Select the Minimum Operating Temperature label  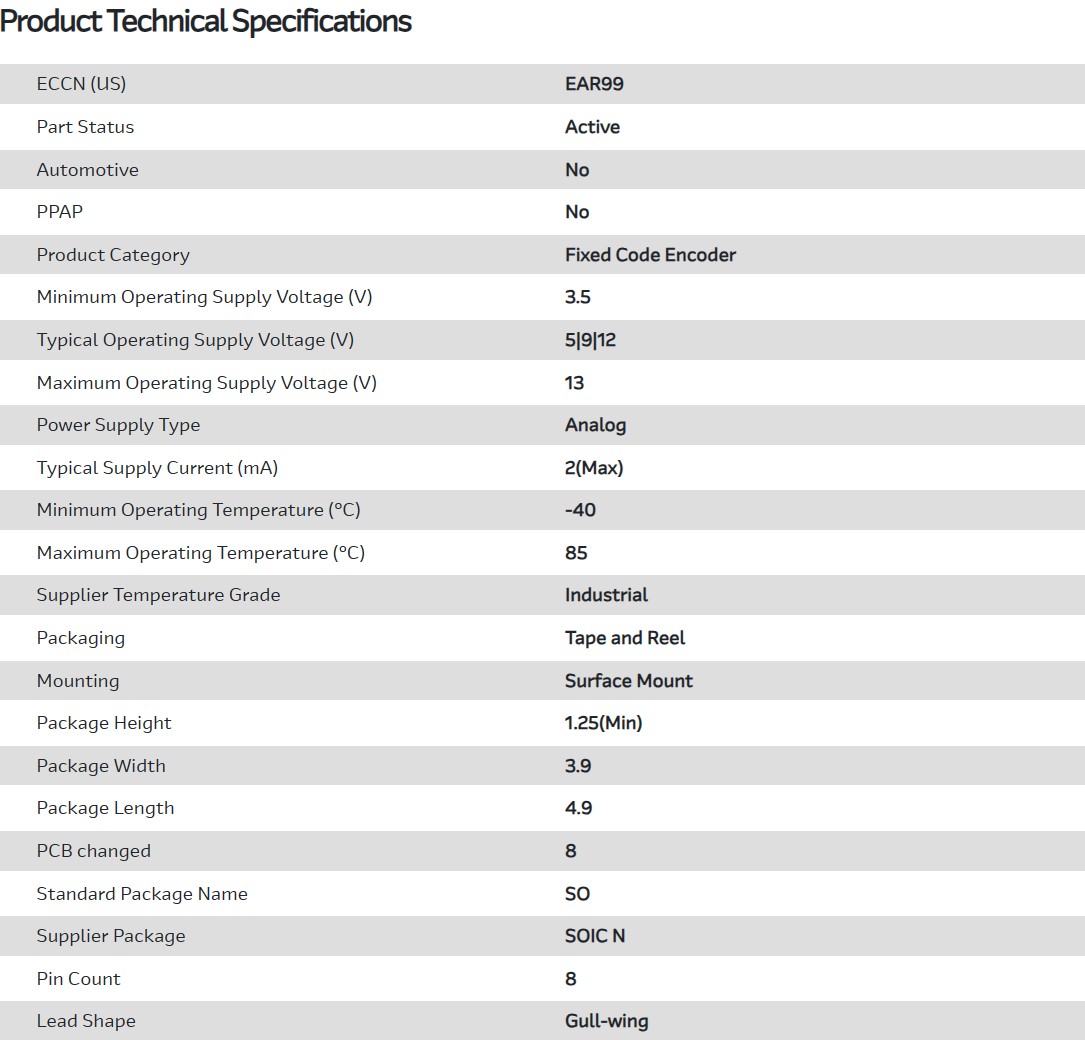click(x=198, y=510)
